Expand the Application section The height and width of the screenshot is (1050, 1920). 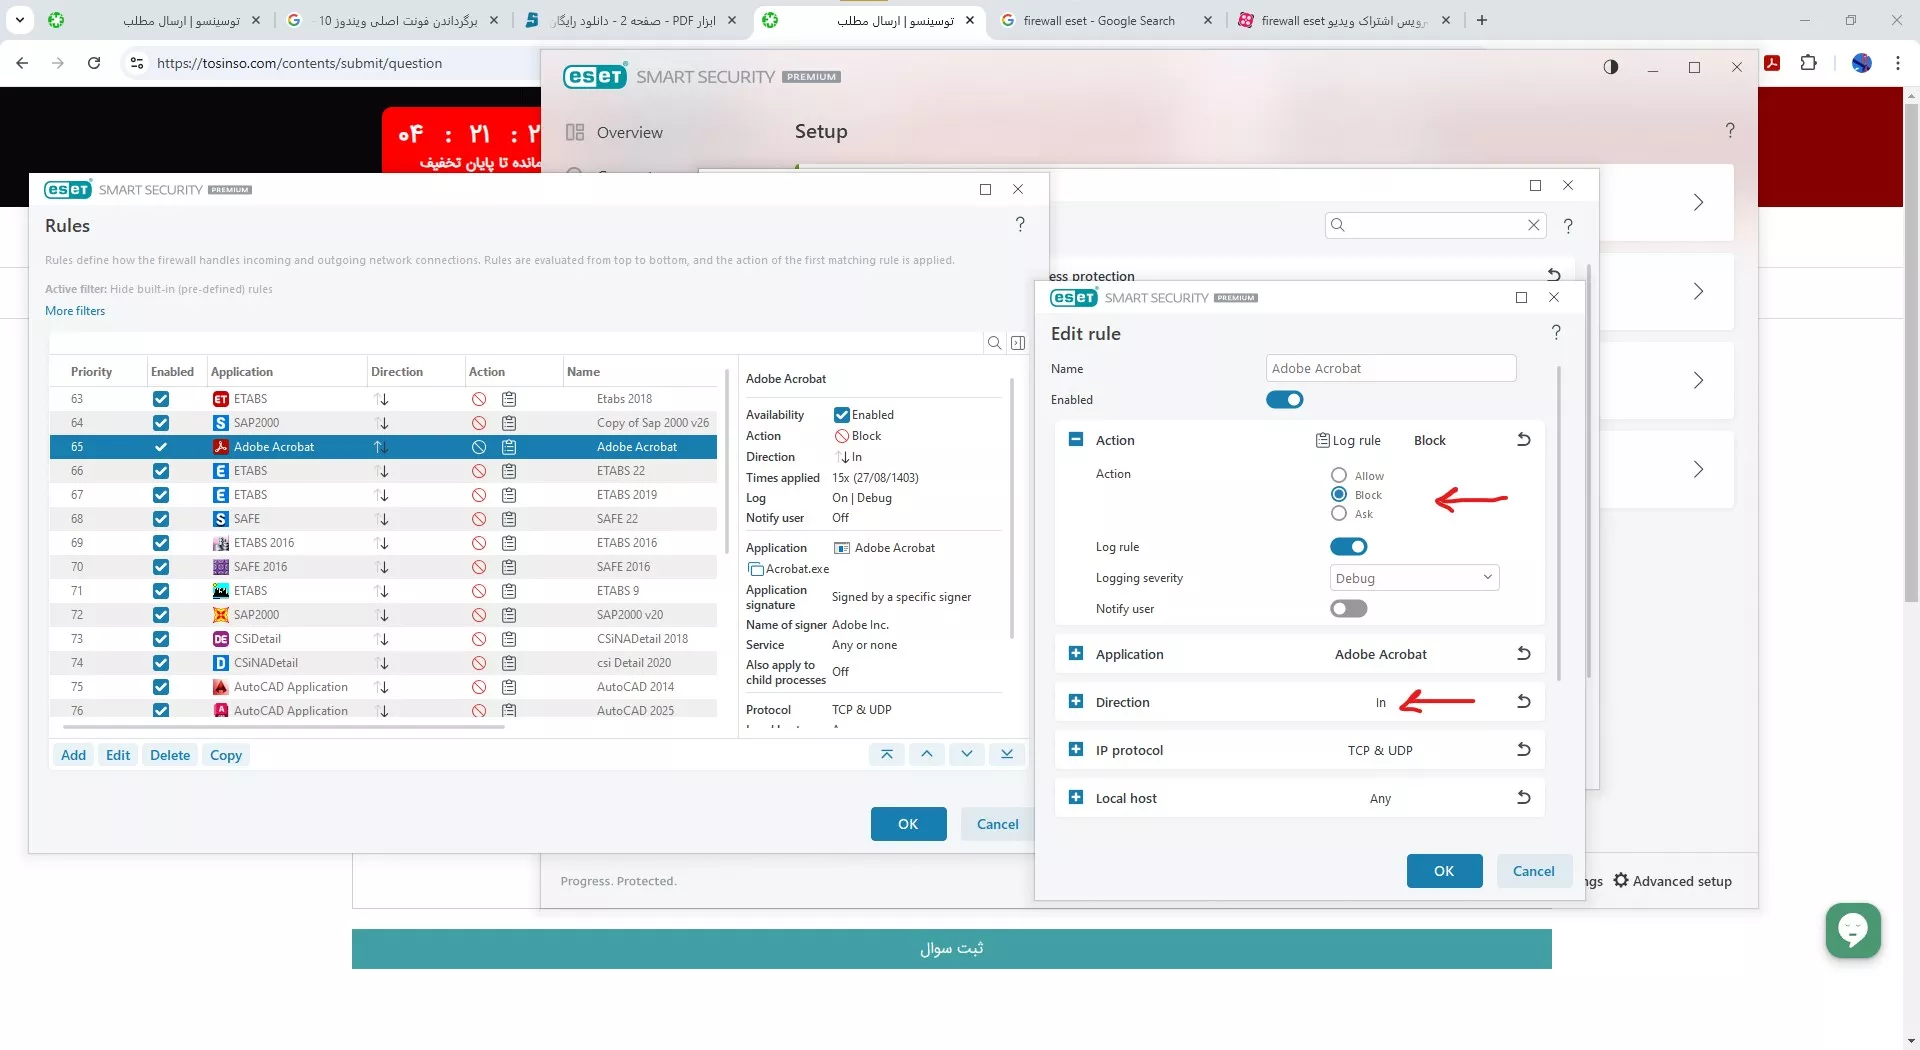coord(1076,654)
